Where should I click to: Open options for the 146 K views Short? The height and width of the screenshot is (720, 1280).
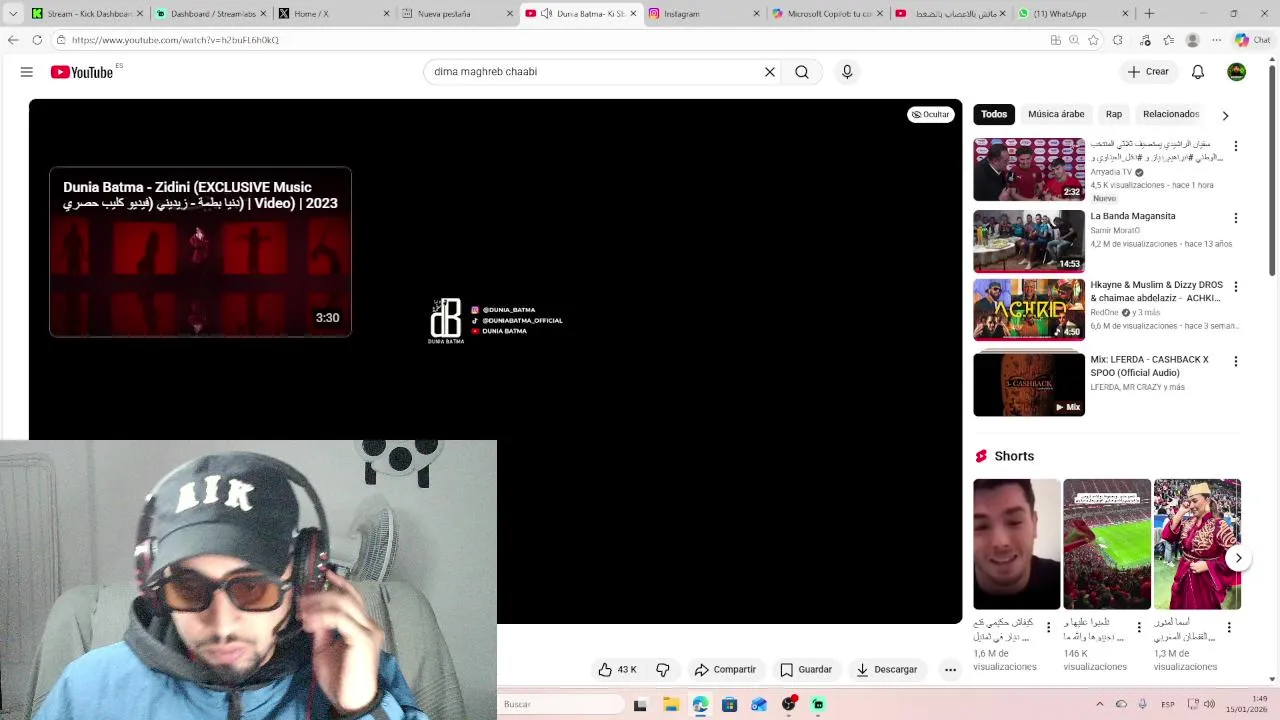pos(1138,628)
